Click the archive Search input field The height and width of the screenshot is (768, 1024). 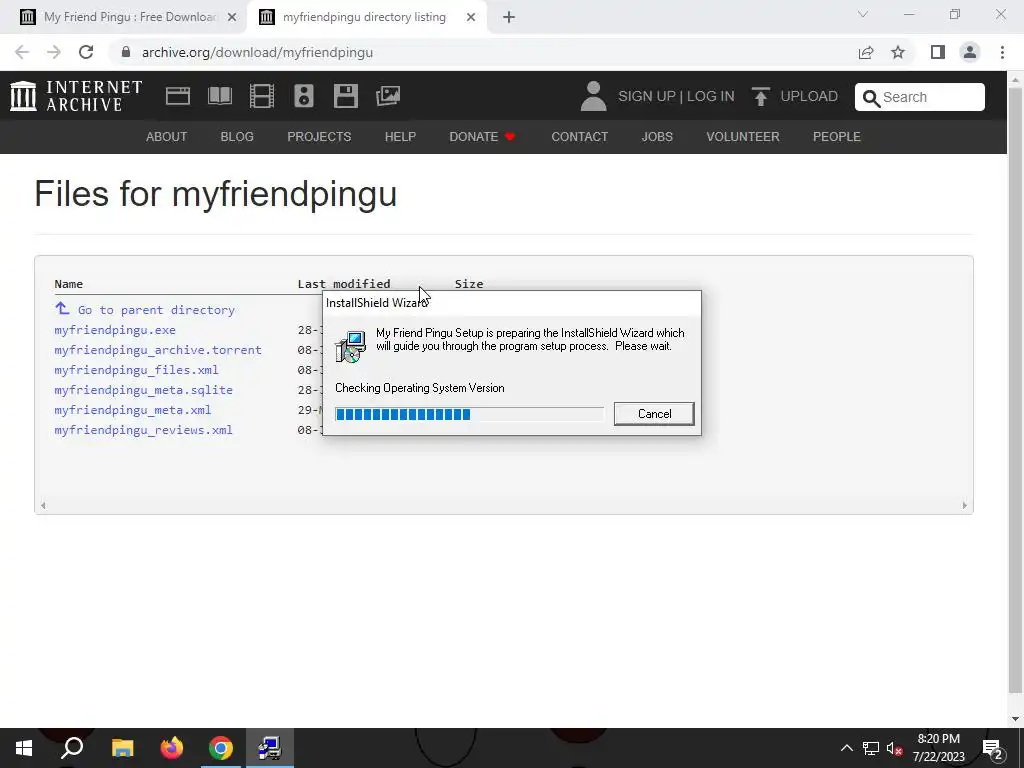tap(920, 97)
